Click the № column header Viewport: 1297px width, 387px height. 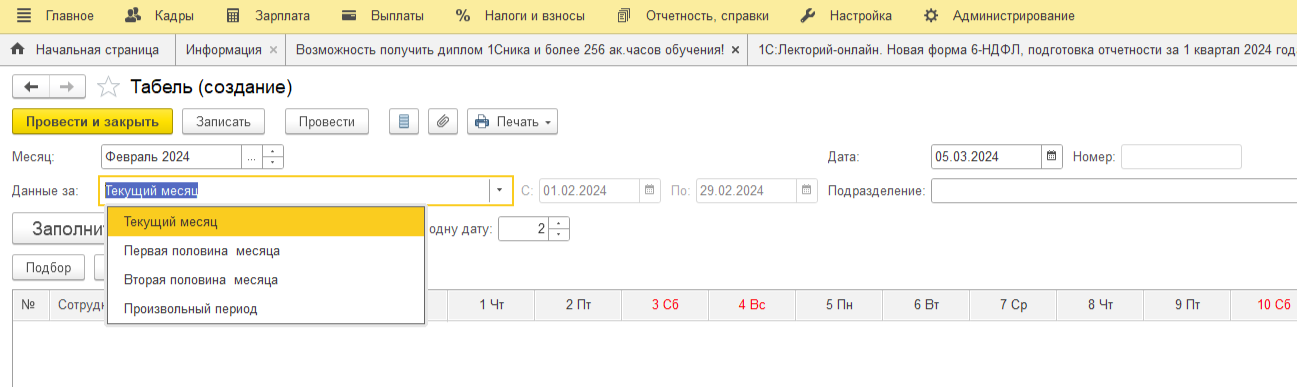[31, 304]
